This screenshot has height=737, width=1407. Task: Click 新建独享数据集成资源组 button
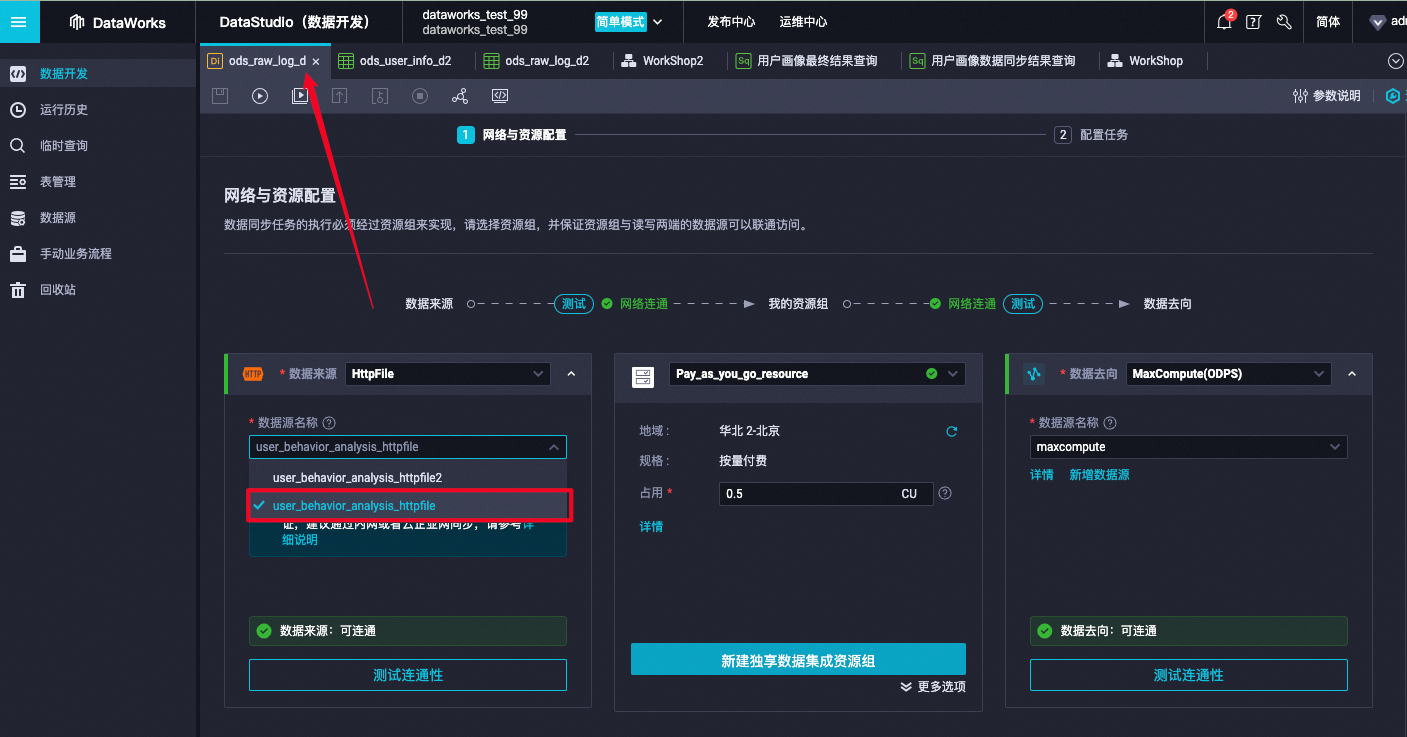coord(798,661)
